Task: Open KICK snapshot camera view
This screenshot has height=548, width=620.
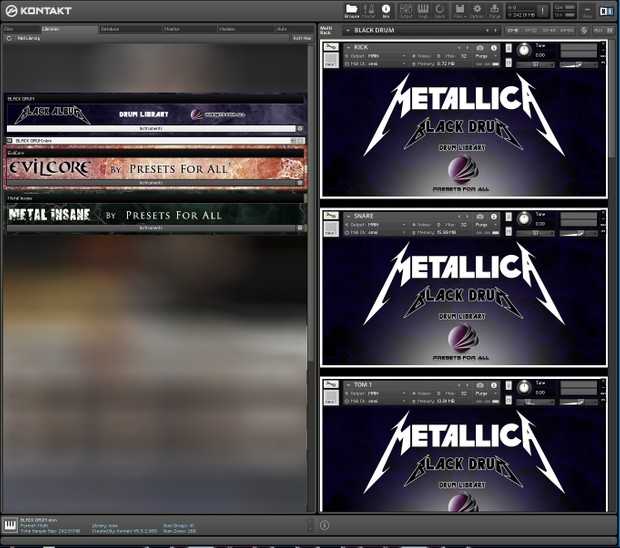Action: pyautogui.click(x=480, y=47)
